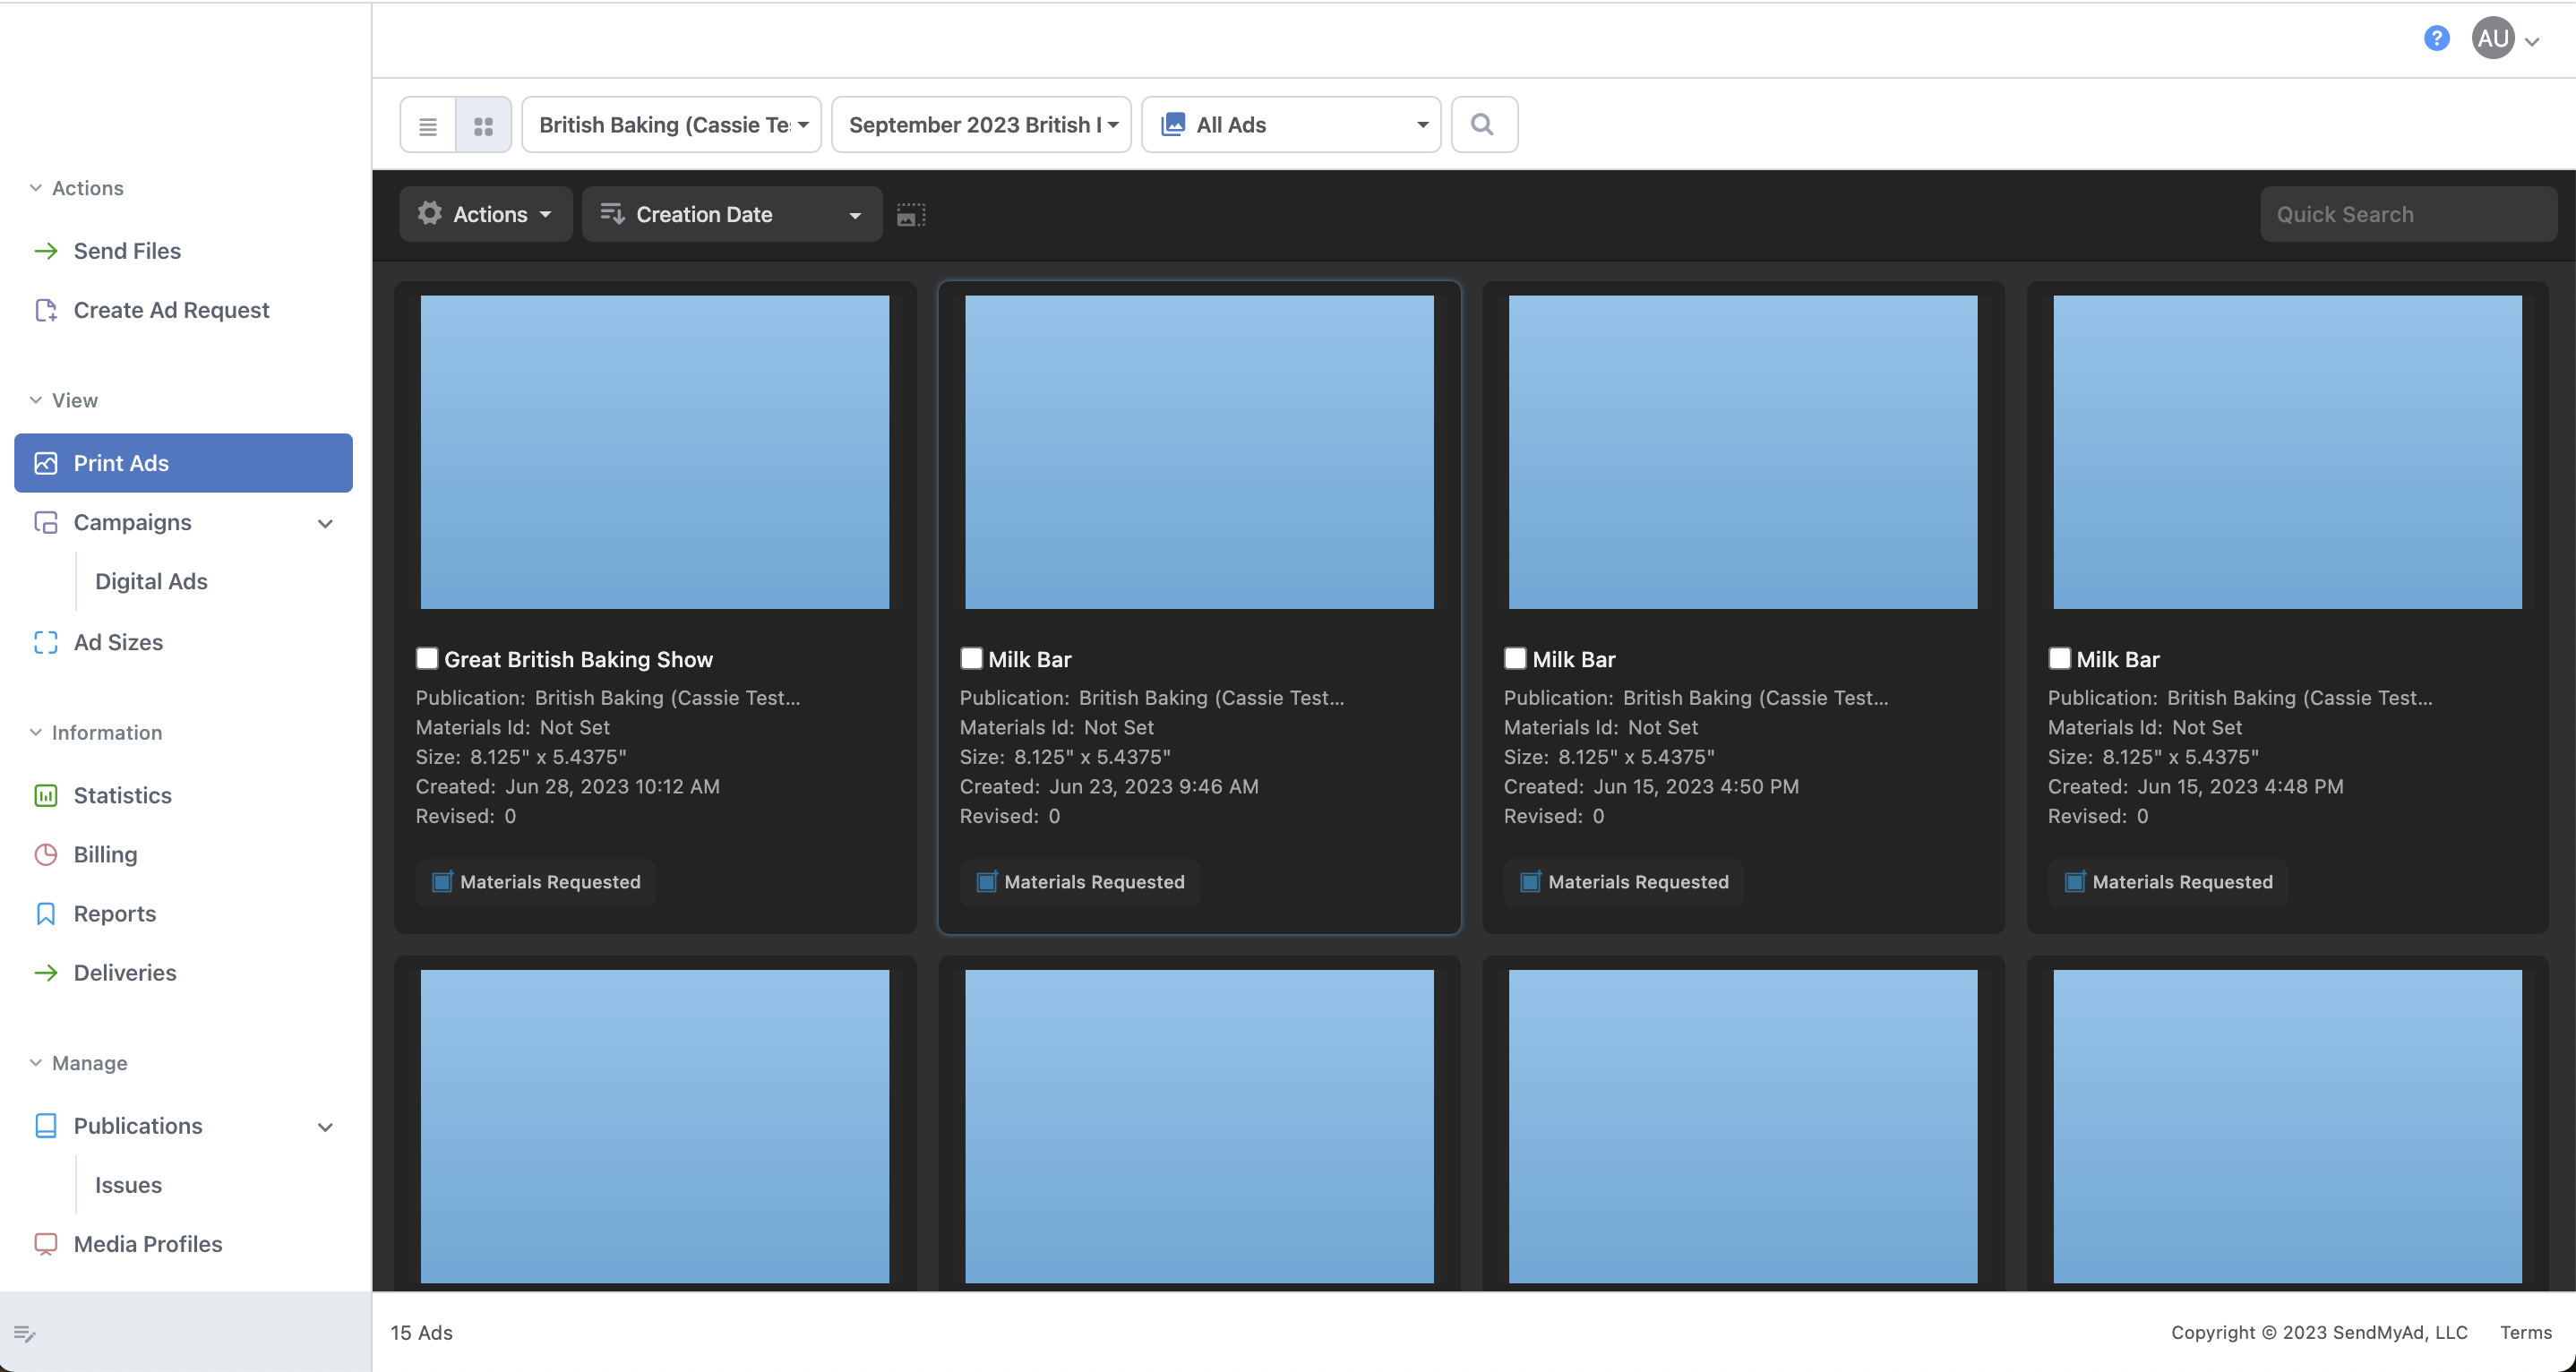Screen dimensions: 2576x1372
Task: Click the Campaigns icon in the sidebar
Action: [x=46, y=522]
